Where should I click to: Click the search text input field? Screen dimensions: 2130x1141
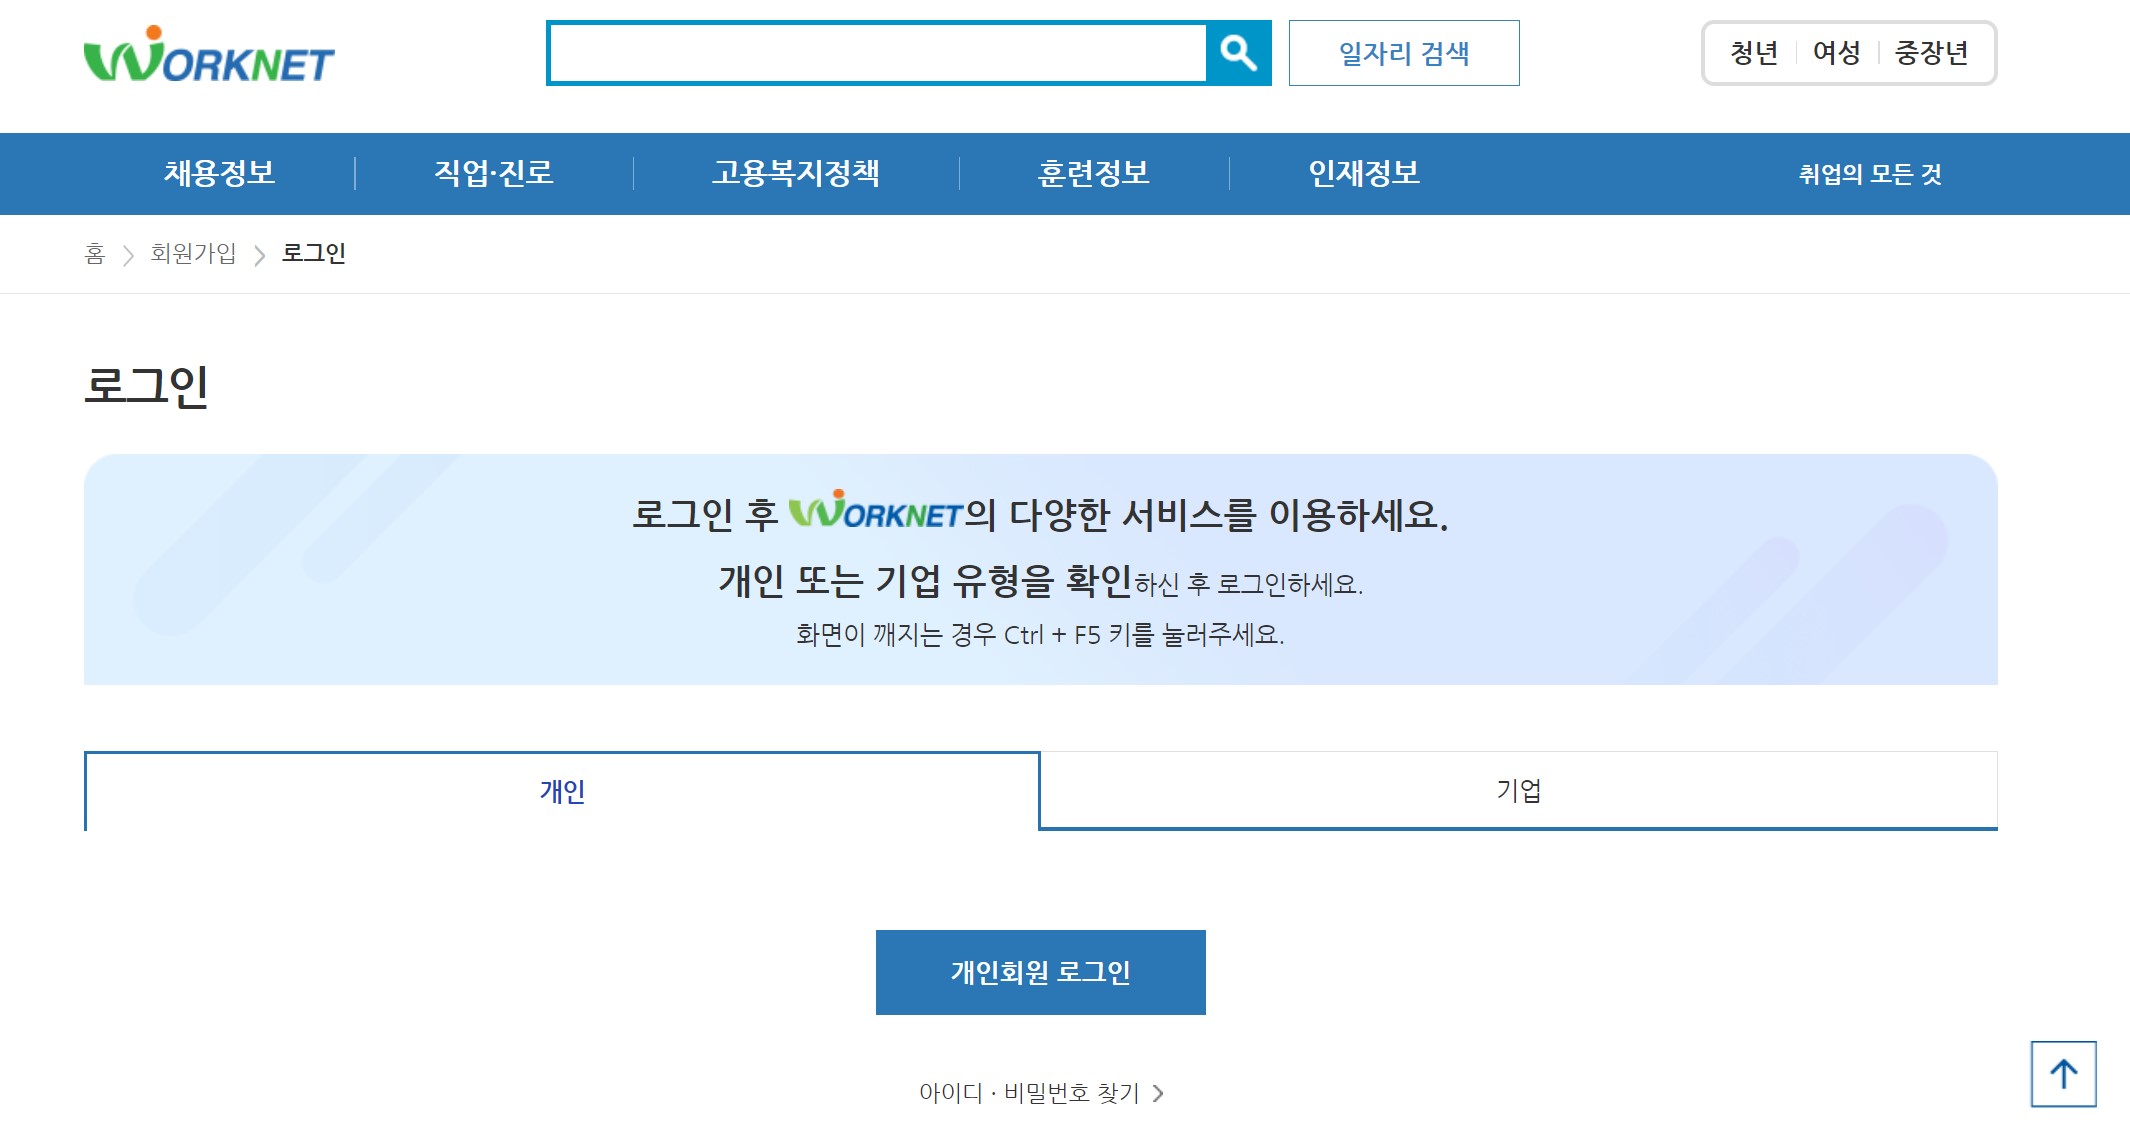pos(877,53)
